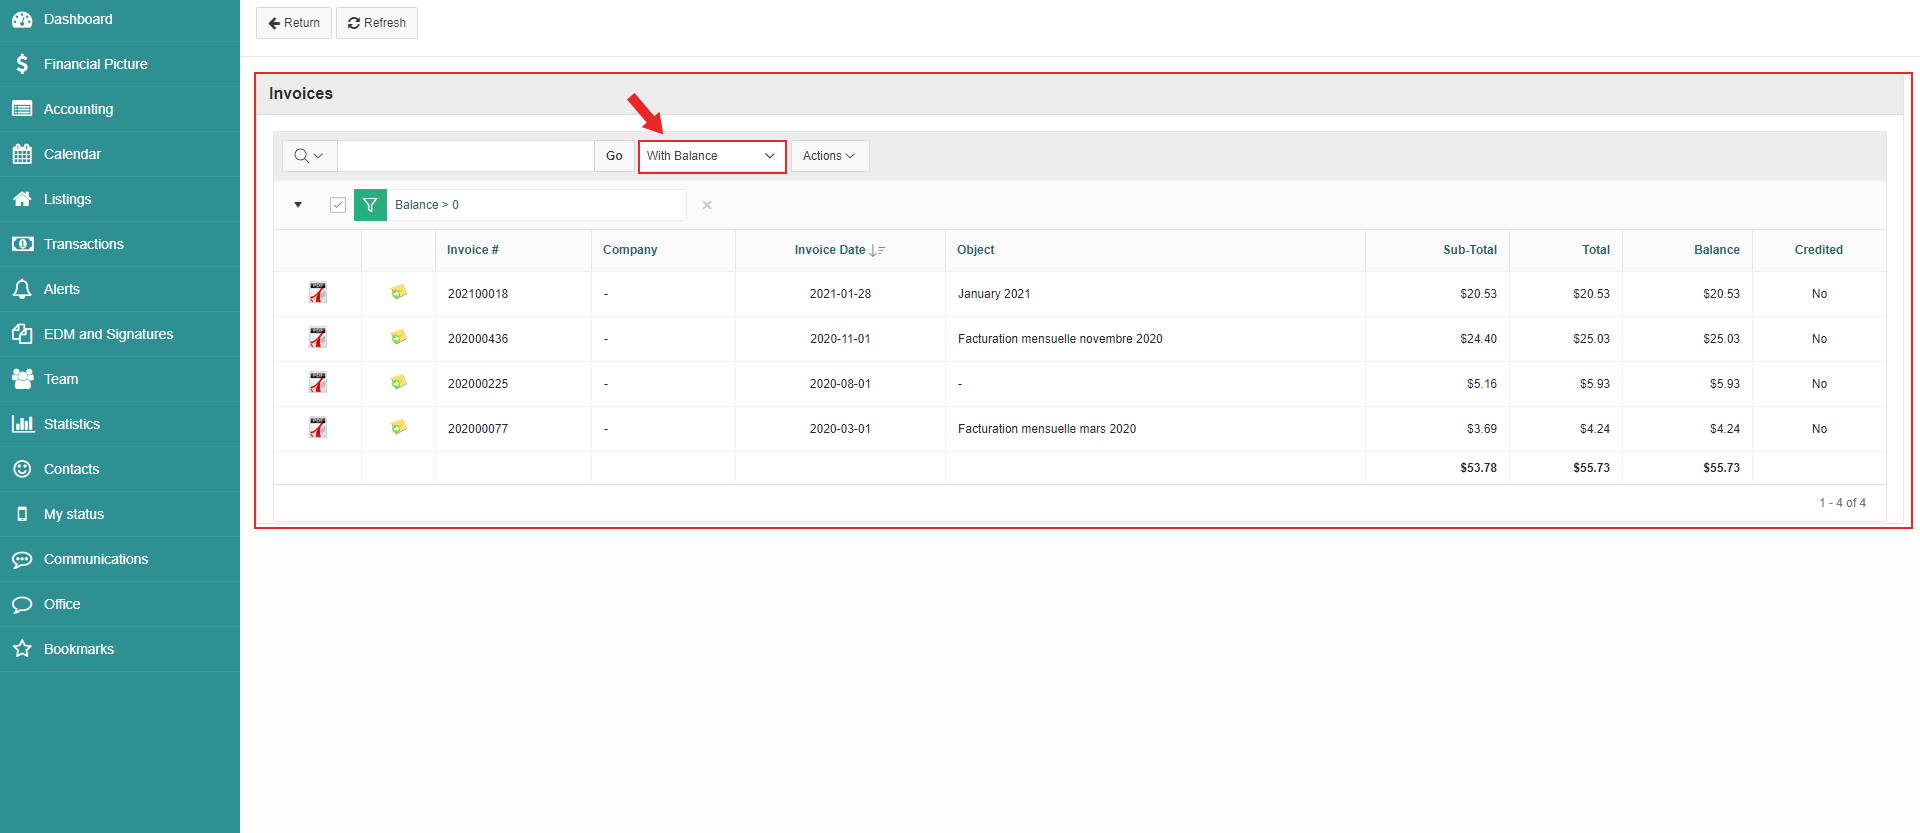Click the green Balance filter icon
The image size is (1920, 833).
[x=370, y=205]
